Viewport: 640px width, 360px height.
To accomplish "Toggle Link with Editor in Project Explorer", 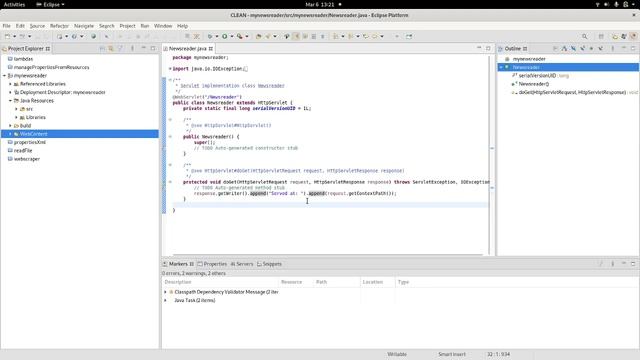I will [x=111, y=48].
